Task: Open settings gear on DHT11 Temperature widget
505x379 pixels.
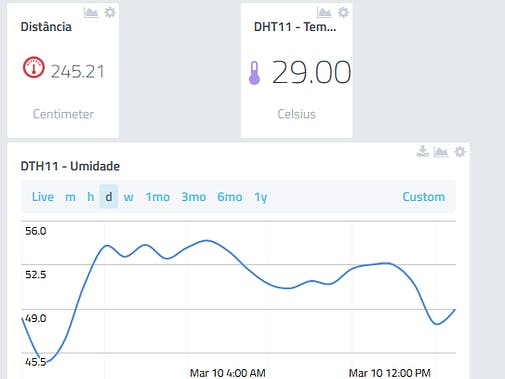Action: tap(343, 13)
